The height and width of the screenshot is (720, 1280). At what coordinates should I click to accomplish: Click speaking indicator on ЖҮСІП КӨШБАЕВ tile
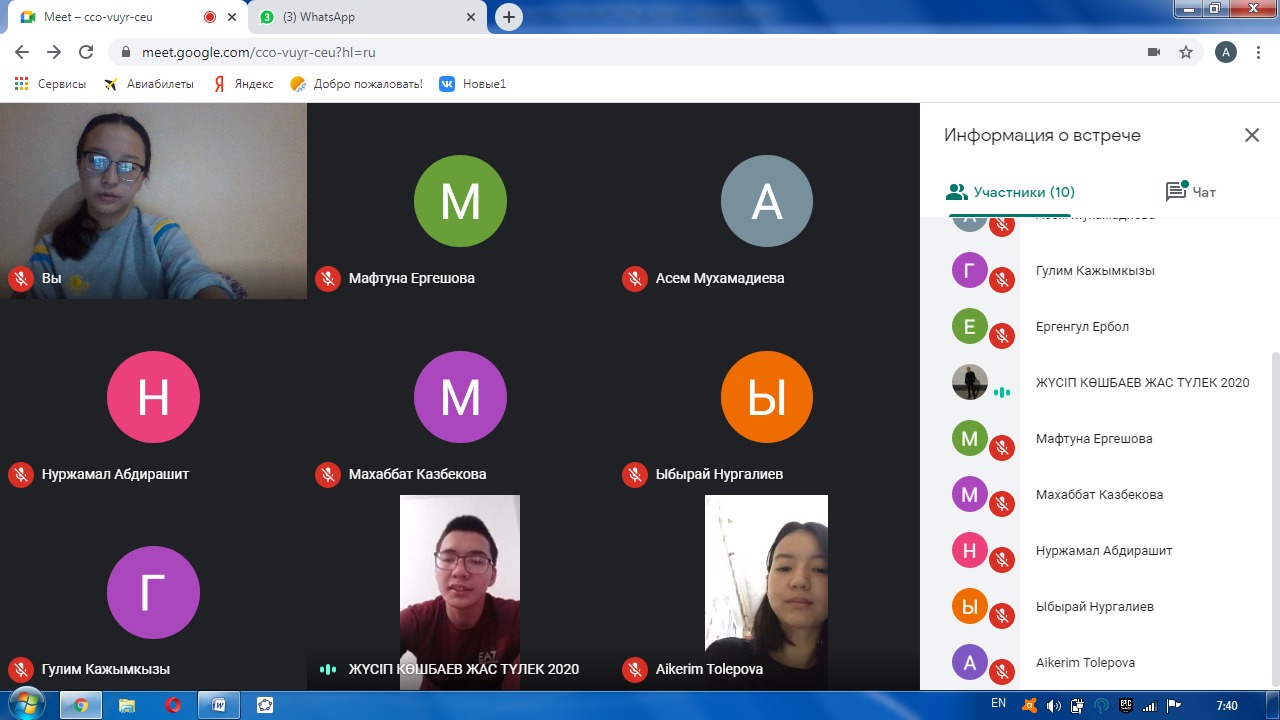pos(328,670)
